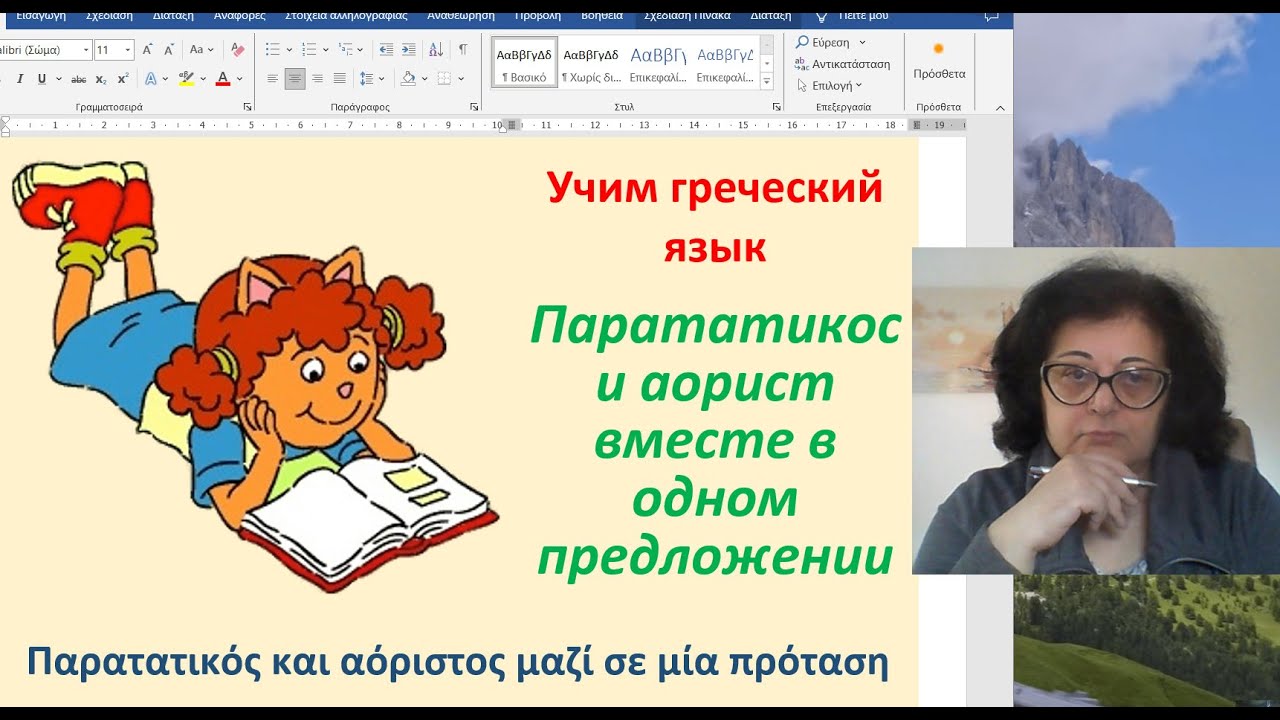
Task: Justify paragraph text
Action: 339,78
